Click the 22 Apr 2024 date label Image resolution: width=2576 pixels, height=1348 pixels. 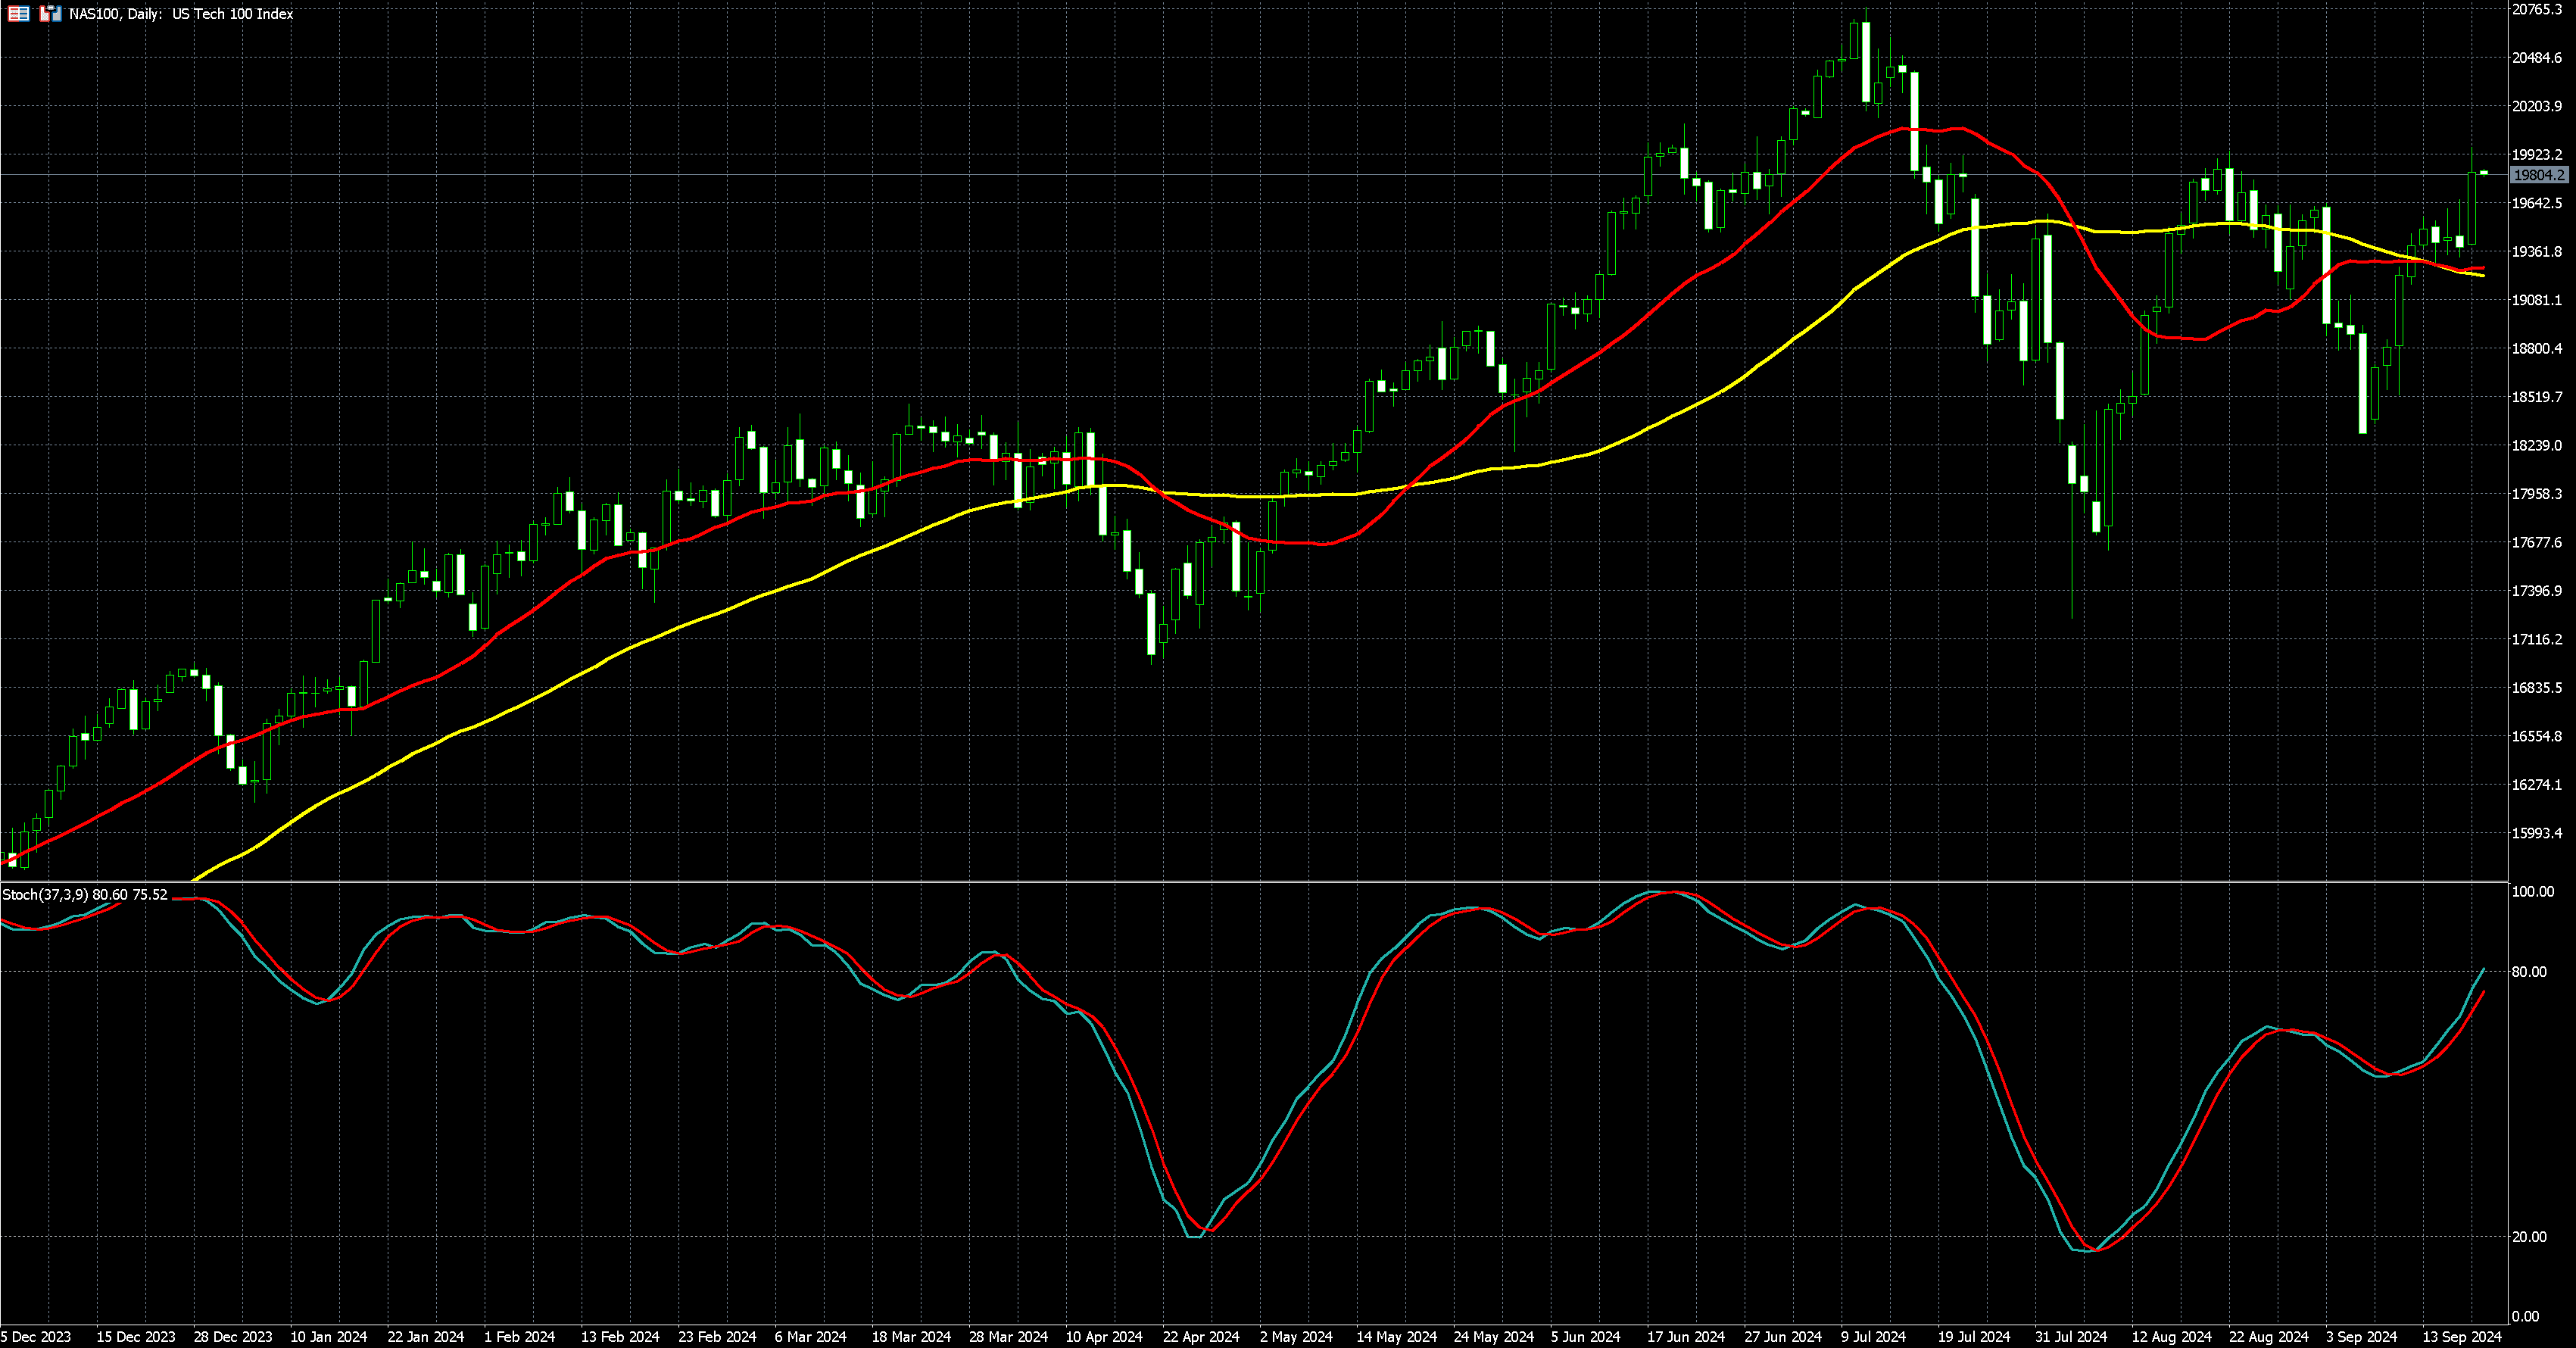(1200, 1337)
